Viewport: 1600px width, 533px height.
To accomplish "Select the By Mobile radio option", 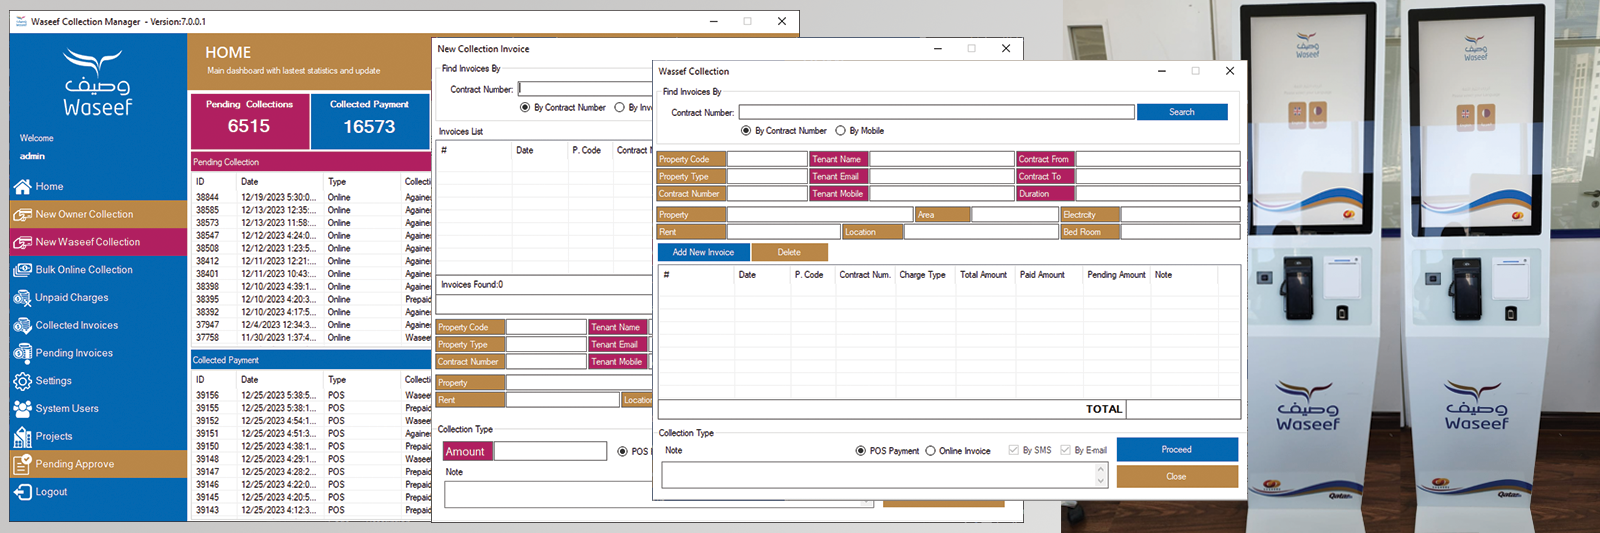I will [840, 131].
